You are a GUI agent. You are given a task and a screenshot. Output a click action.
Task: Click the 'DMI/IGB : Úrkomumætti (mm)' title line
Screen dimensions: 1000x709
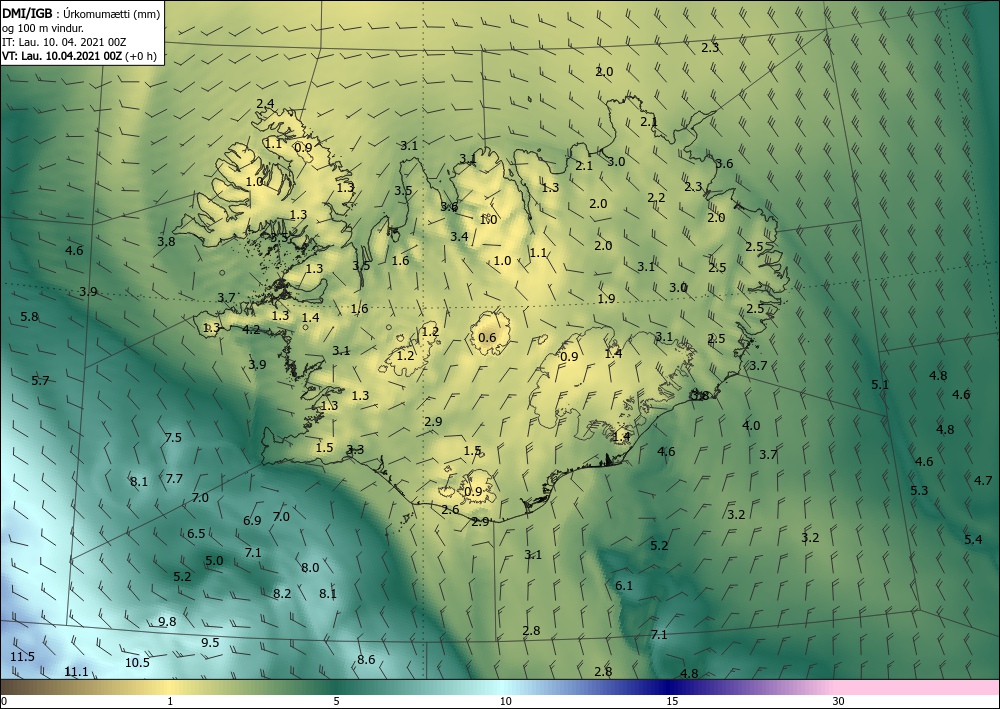81,14
